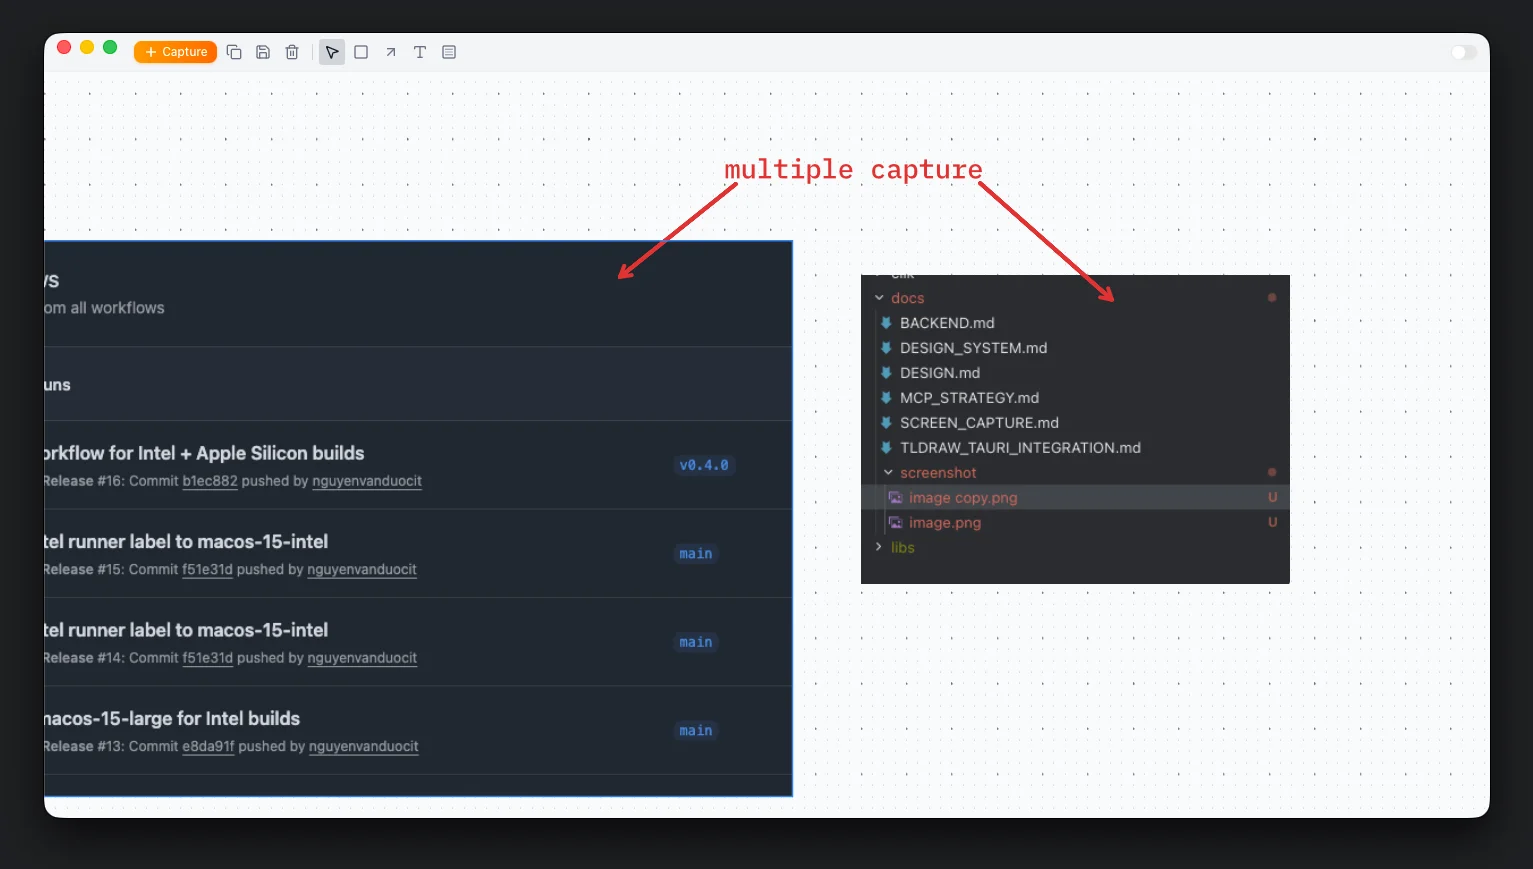Expand the libs folder

[878, 547]
